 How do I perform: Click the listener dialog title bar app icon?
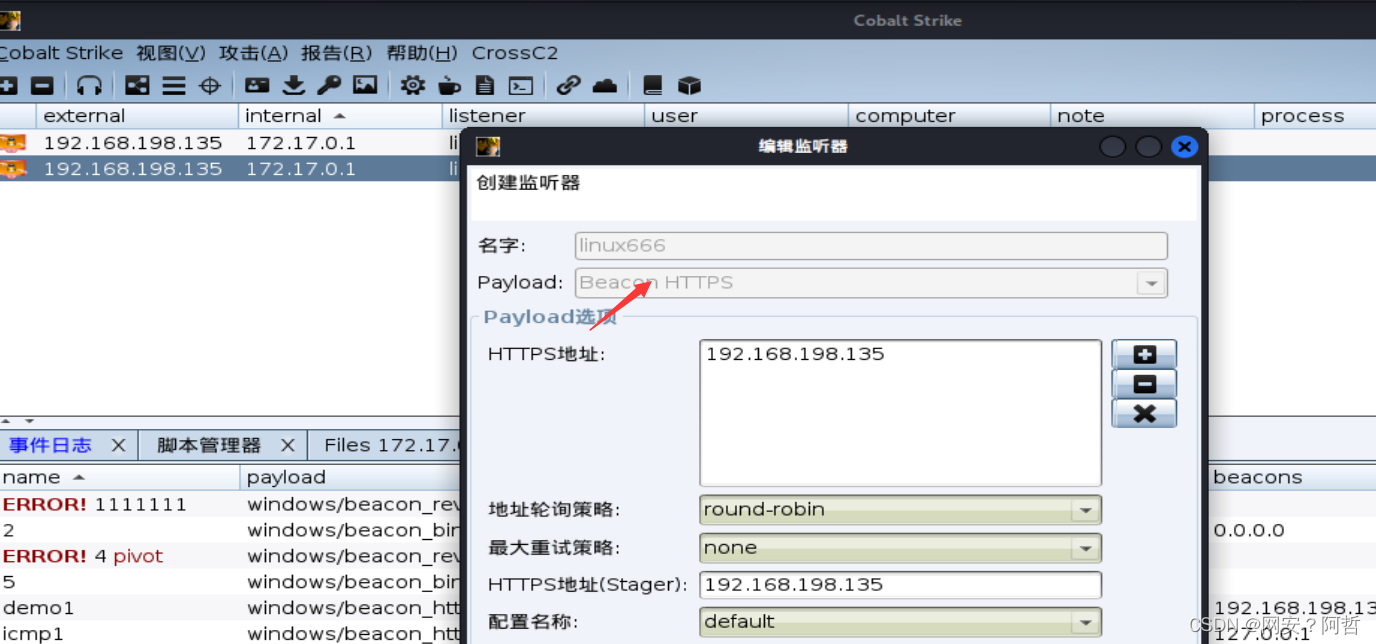[x=488, y=146]
